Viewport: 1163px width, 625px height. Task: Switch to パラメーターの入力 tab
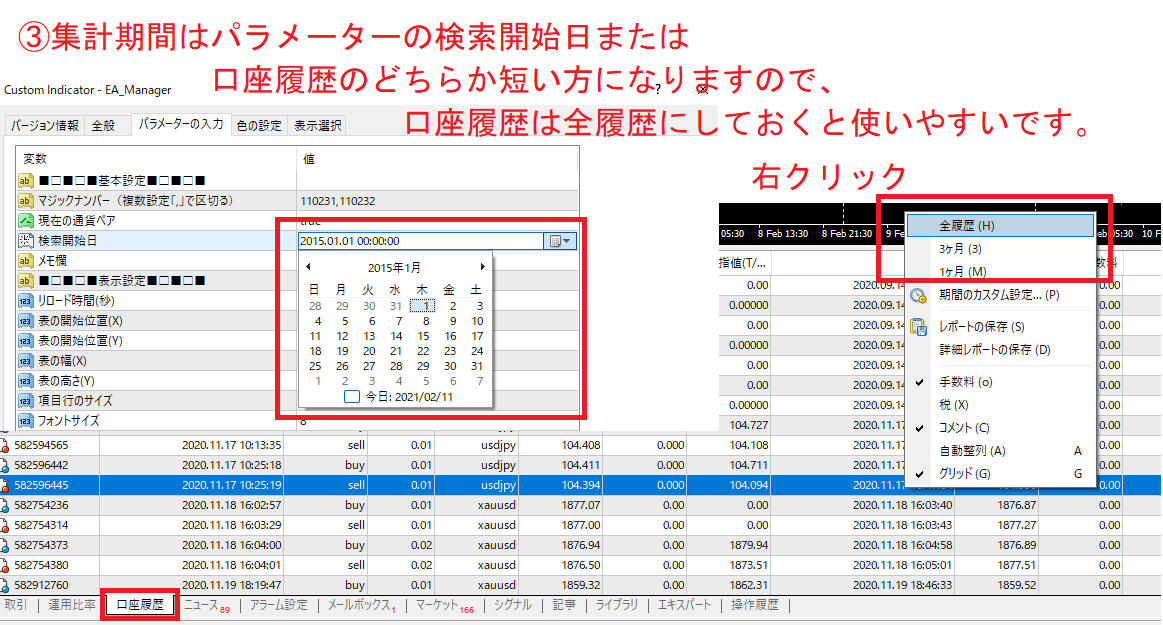pos(181,125)
